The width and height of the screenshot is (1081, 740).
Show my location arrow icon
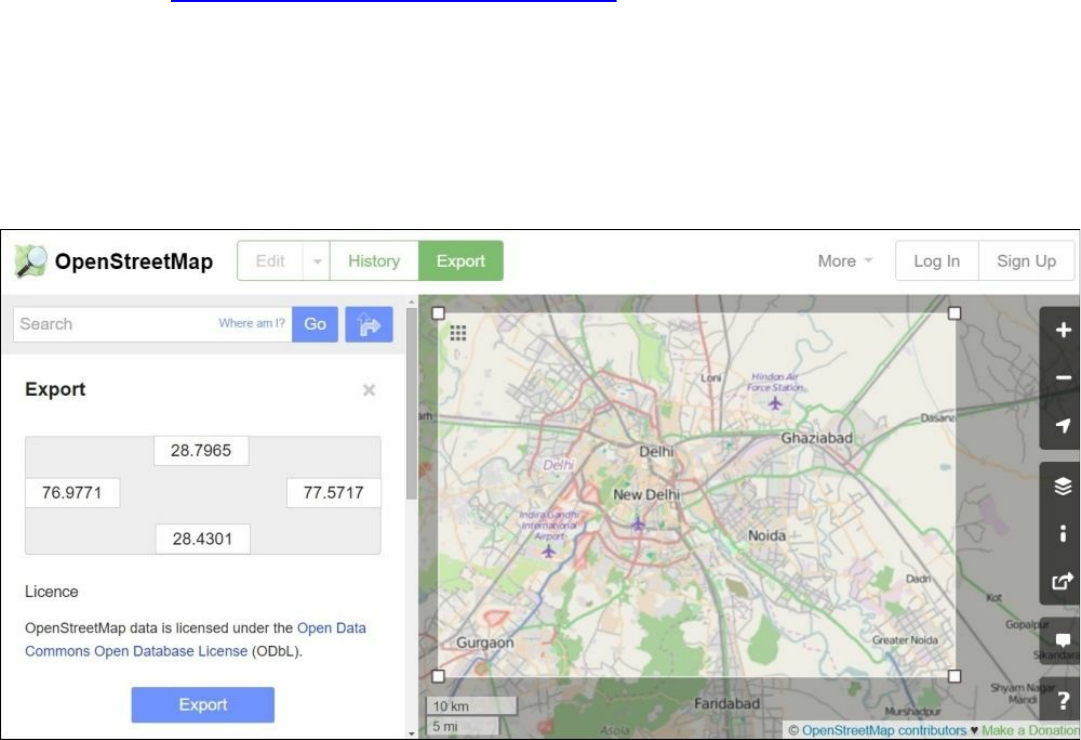point(1062,426)
